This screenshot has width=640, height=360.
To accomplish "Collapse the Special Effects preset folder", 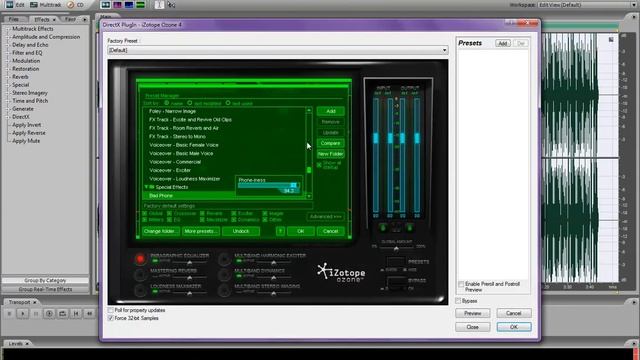I will tap(146, 187).
